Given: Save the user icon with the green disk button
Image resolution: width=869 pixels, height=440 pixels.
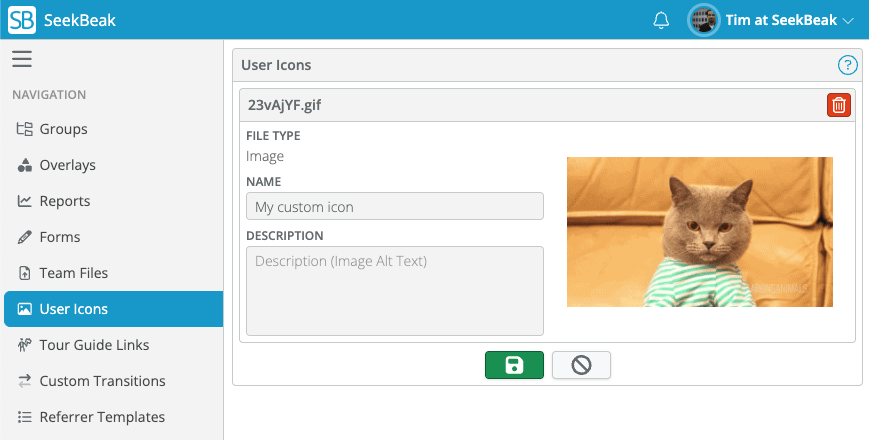Looking at the screenshot, I should point(514,365).
